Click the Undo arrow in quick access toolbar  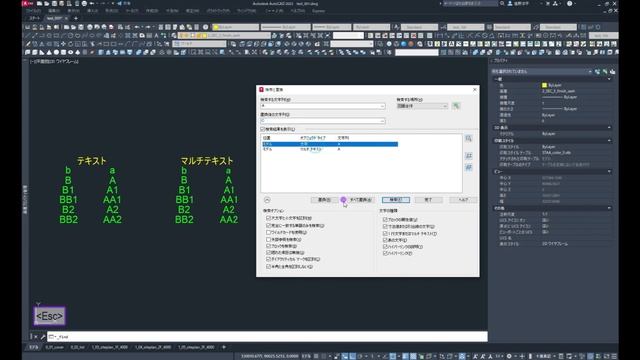(92, 3)
